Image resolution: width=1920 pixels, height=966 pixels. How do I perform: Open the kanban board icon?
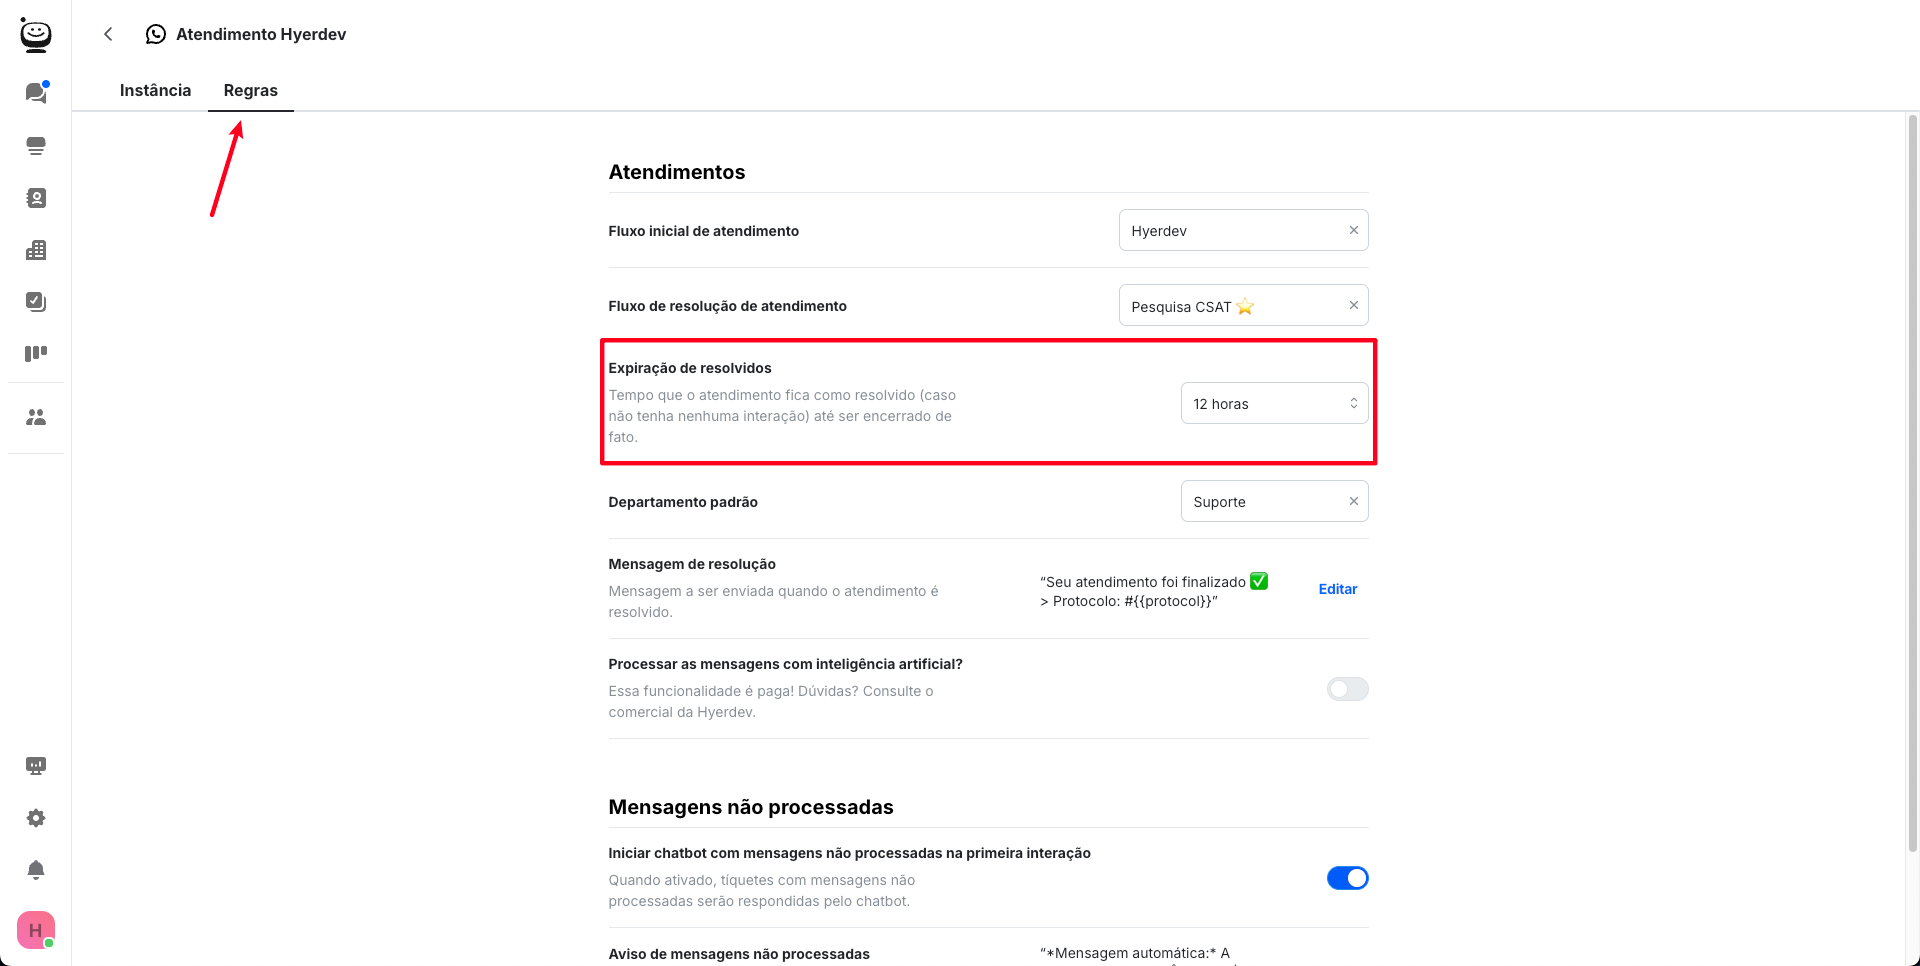(x=36, y=353)
